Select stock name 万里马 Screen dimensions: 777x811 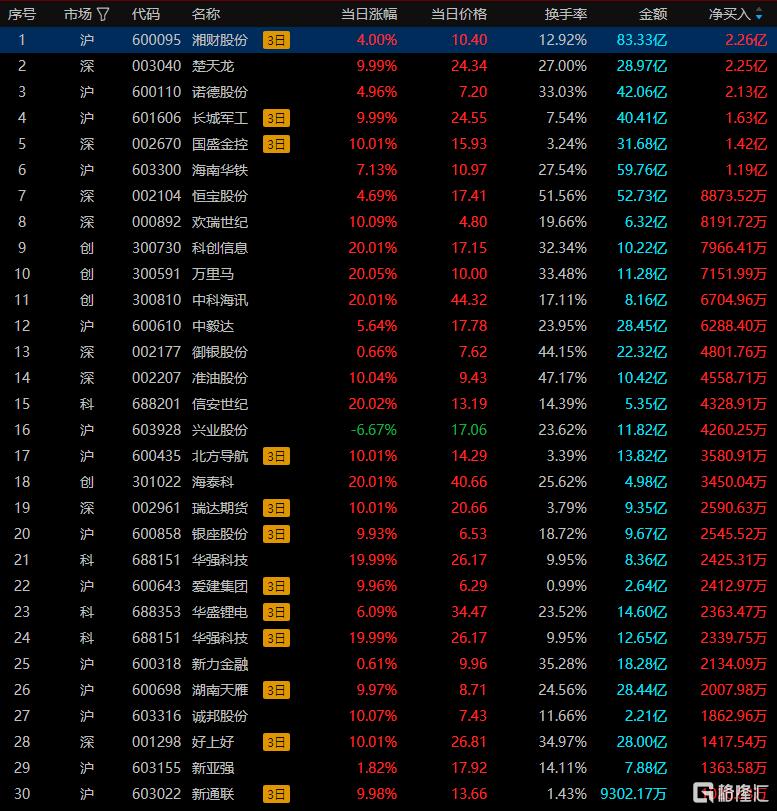(x=213, y=274)
